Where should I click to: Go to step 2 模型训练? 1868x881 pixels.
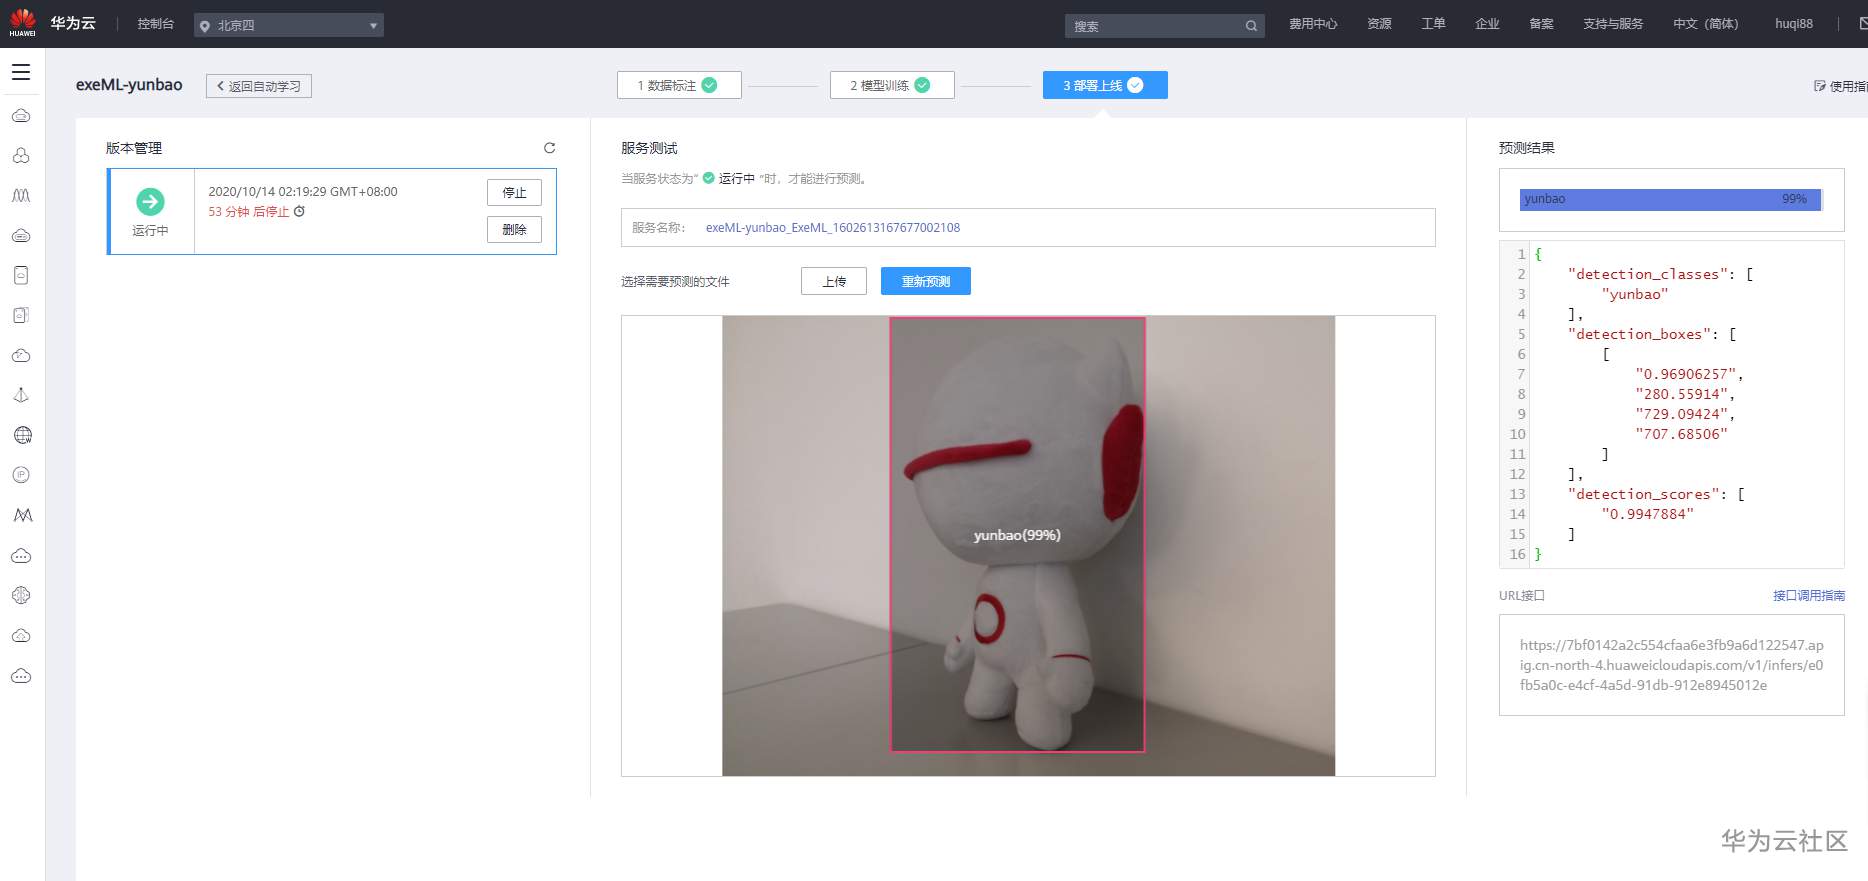892,85
